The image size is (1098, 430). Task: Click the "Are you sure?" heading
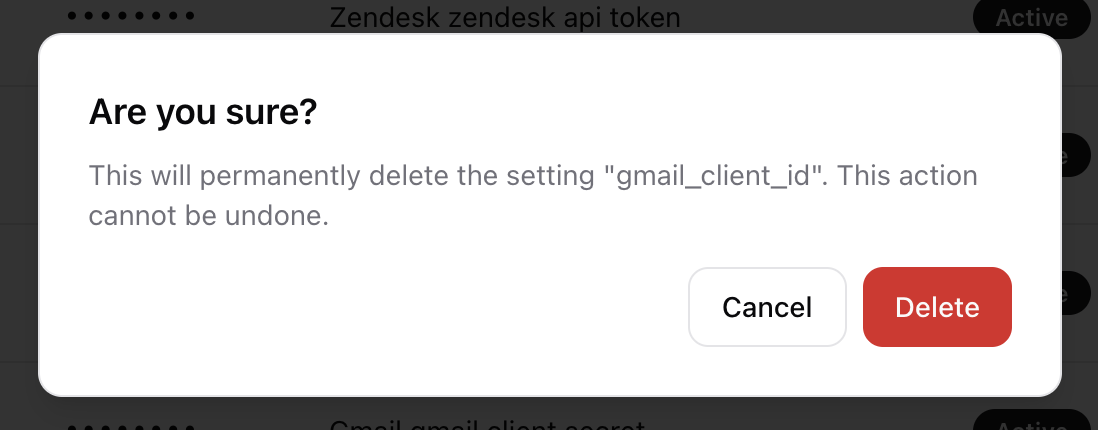pyautogui.click(x=203, y=112)
